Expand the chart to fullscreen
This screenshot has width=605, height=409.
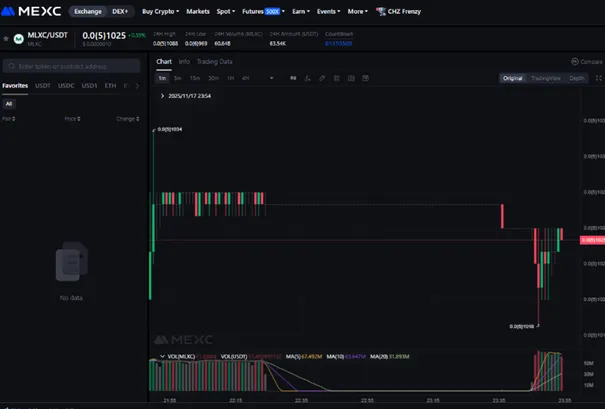tap(598, 78)
